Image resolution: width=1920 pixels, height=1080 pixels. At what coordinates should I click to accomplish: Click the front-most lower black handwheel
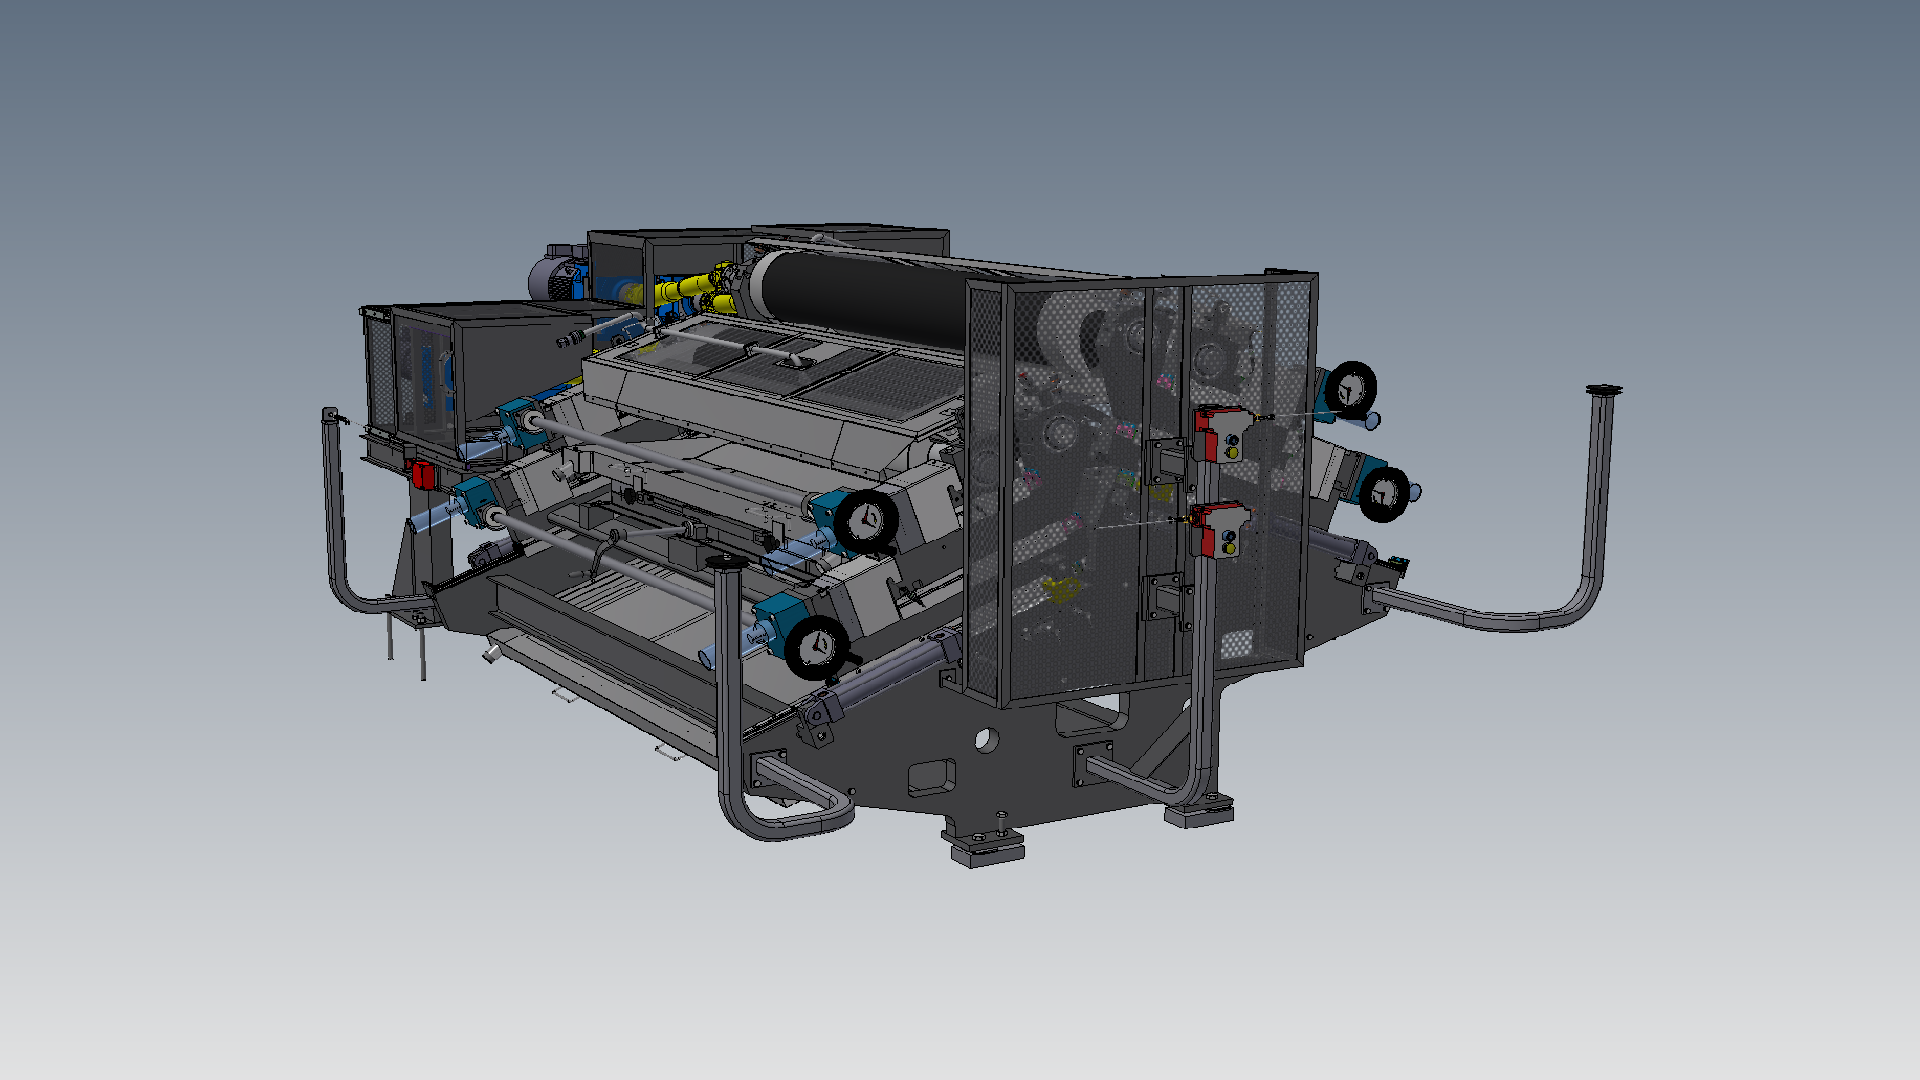pyautogui.click(x=818, y=647)
